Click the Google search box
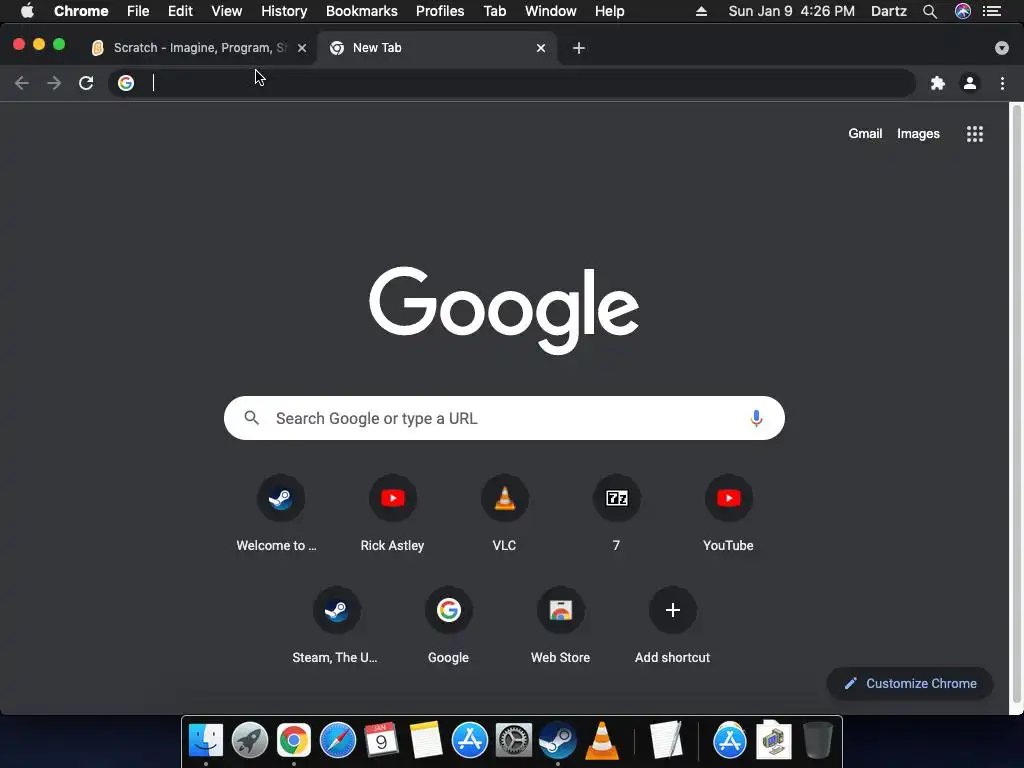Screen dimensions: 1024x768 [504, 418]
